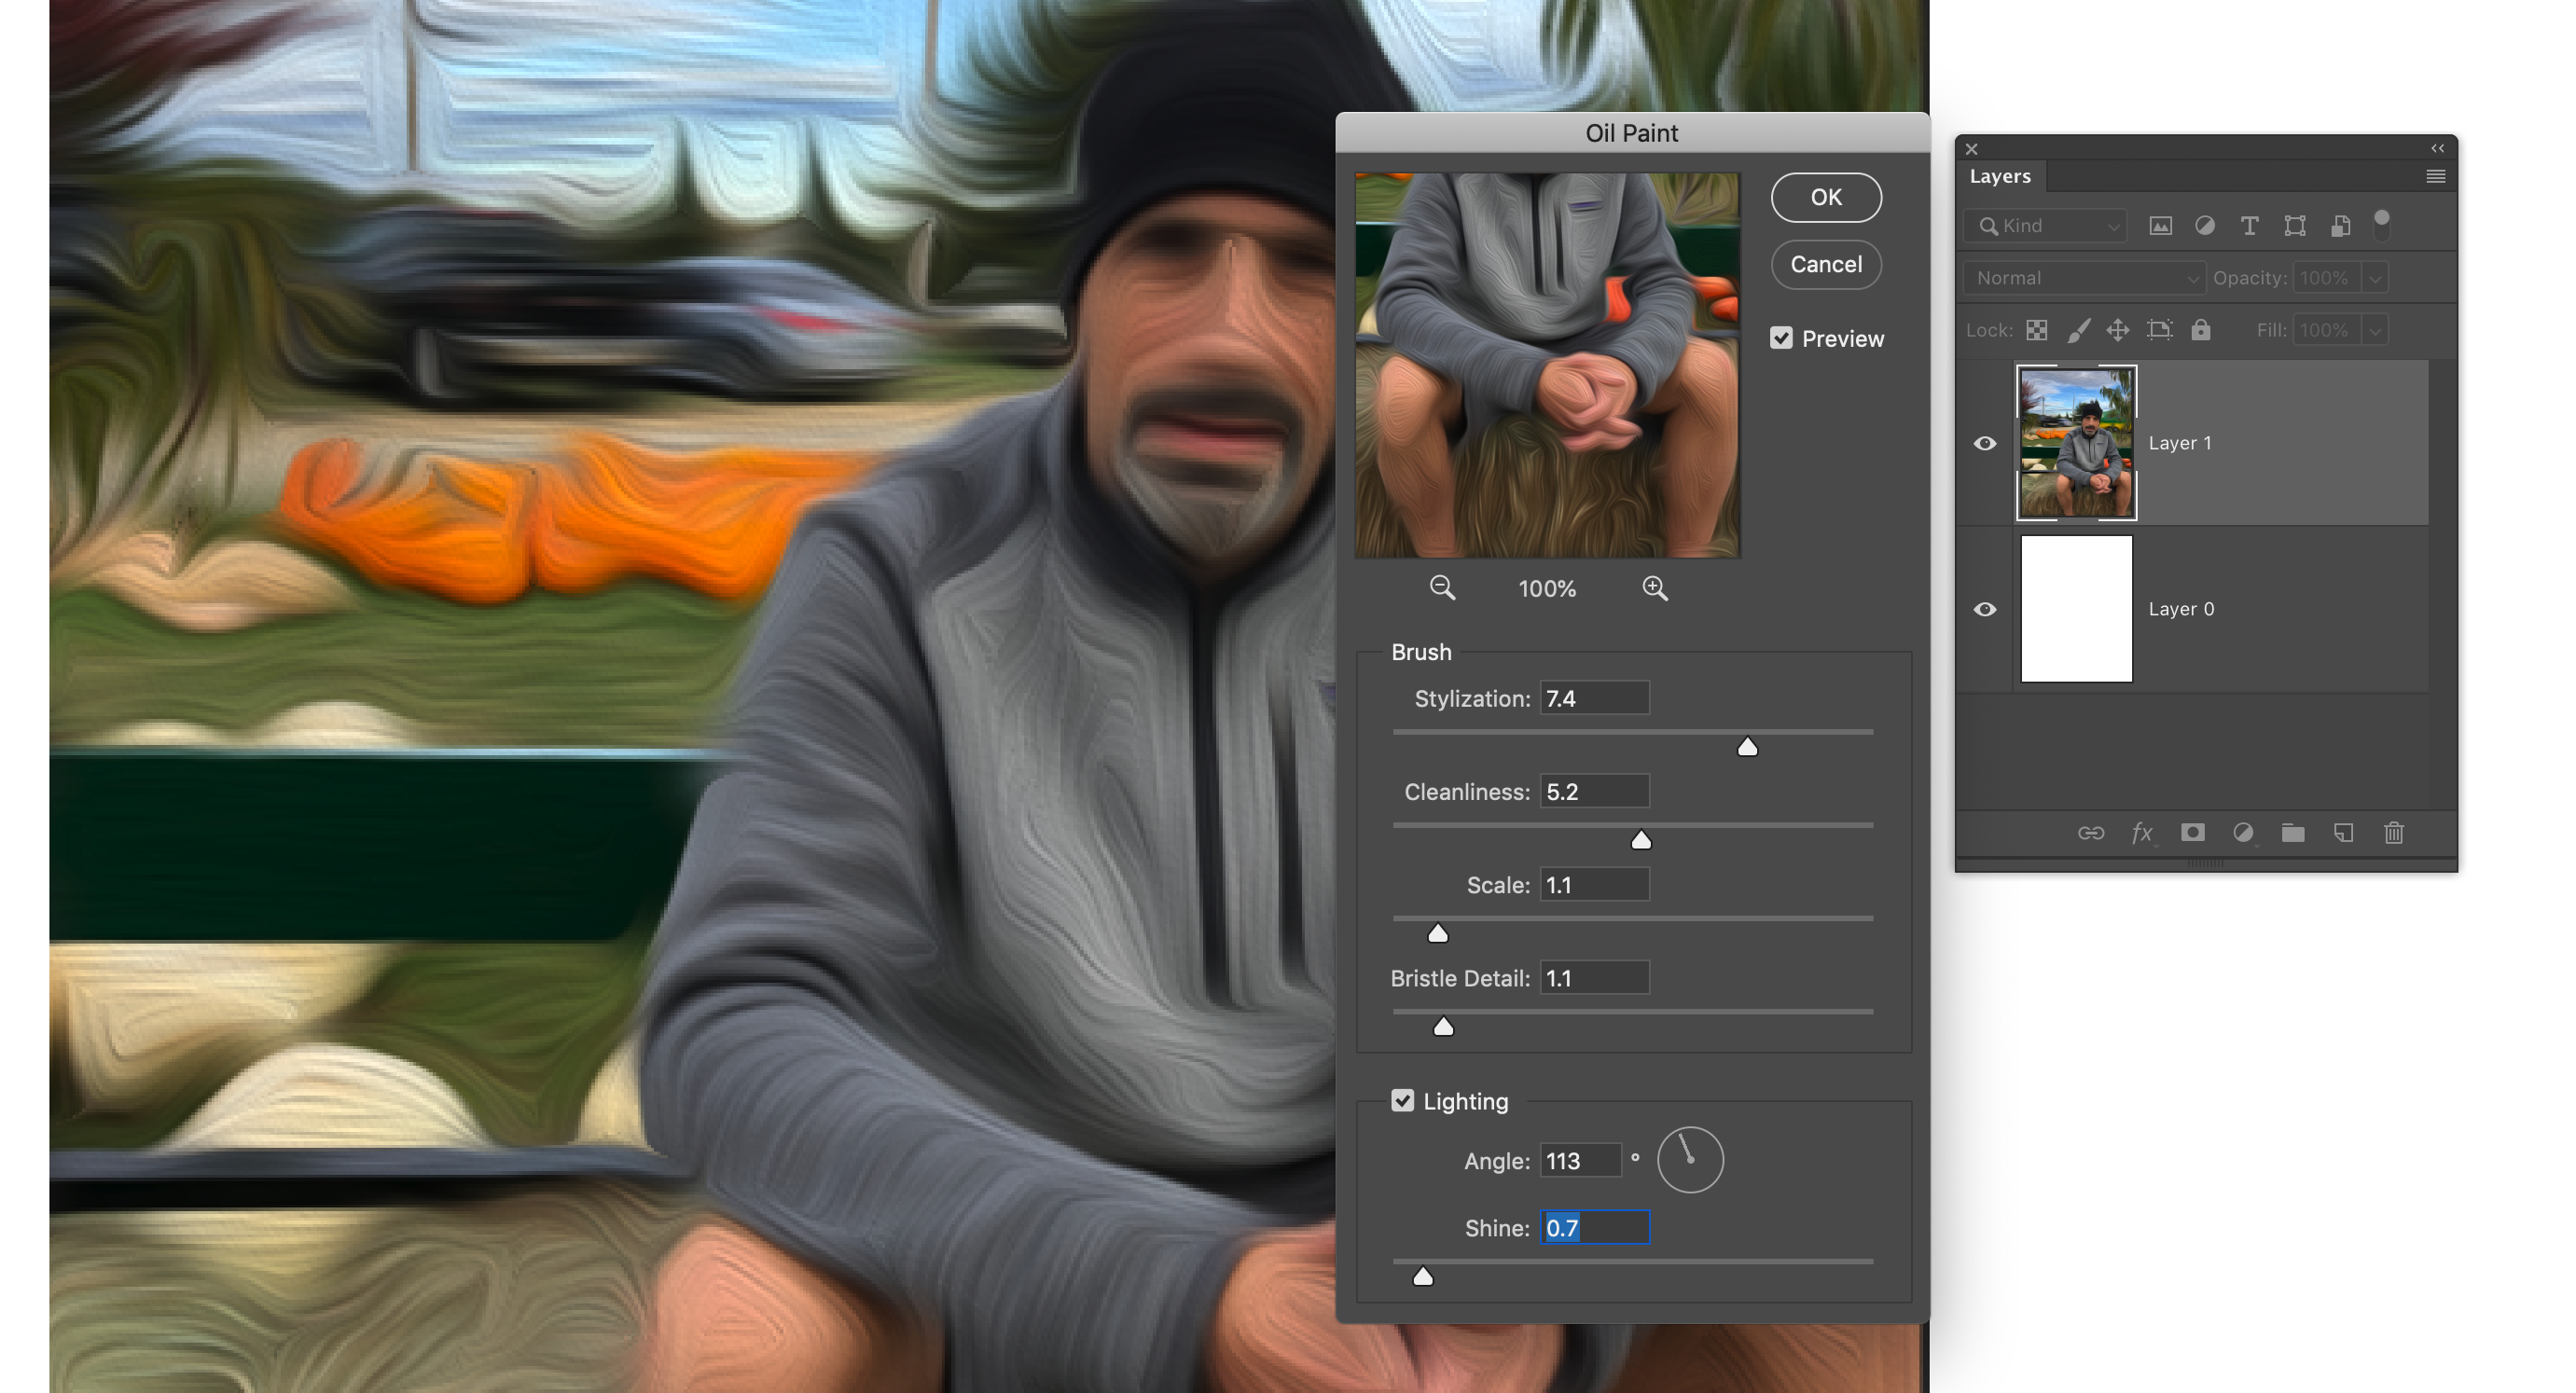Confirm Oil Paint with OK
Image resolution: width=2576 pixels, height=1393 pixels.
[x=1826, y=197]
